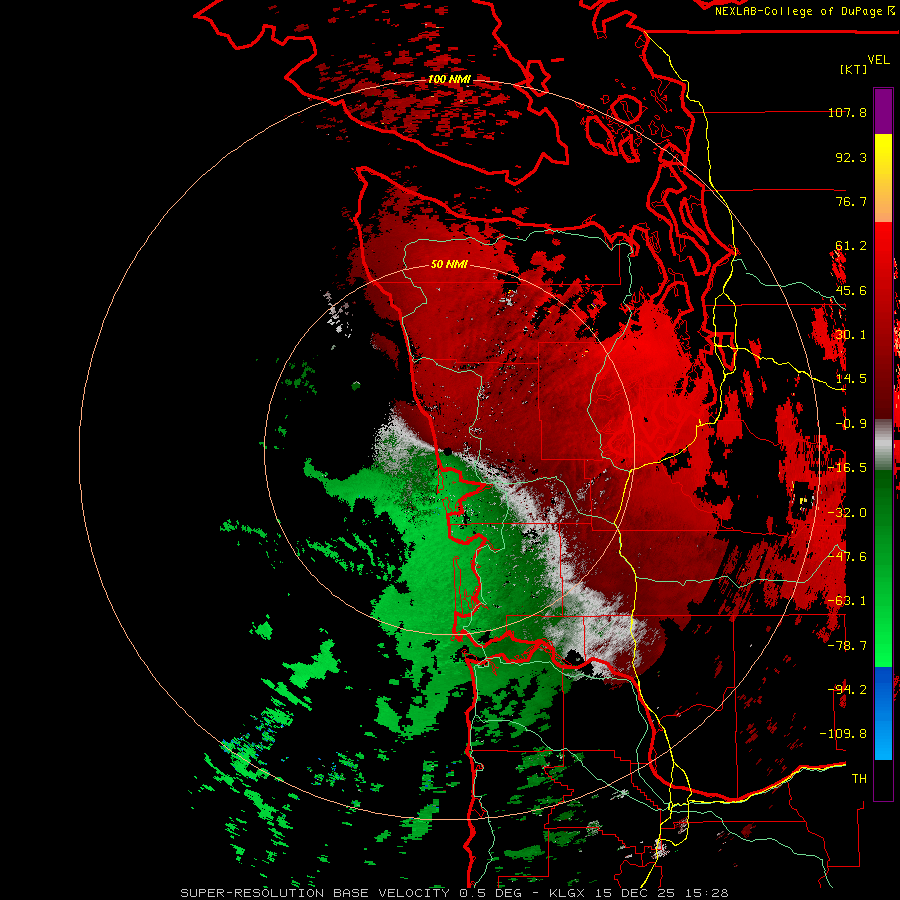900x900 pixels.
Task: Select the -32.0 scale value
Action: click(847, 513)
